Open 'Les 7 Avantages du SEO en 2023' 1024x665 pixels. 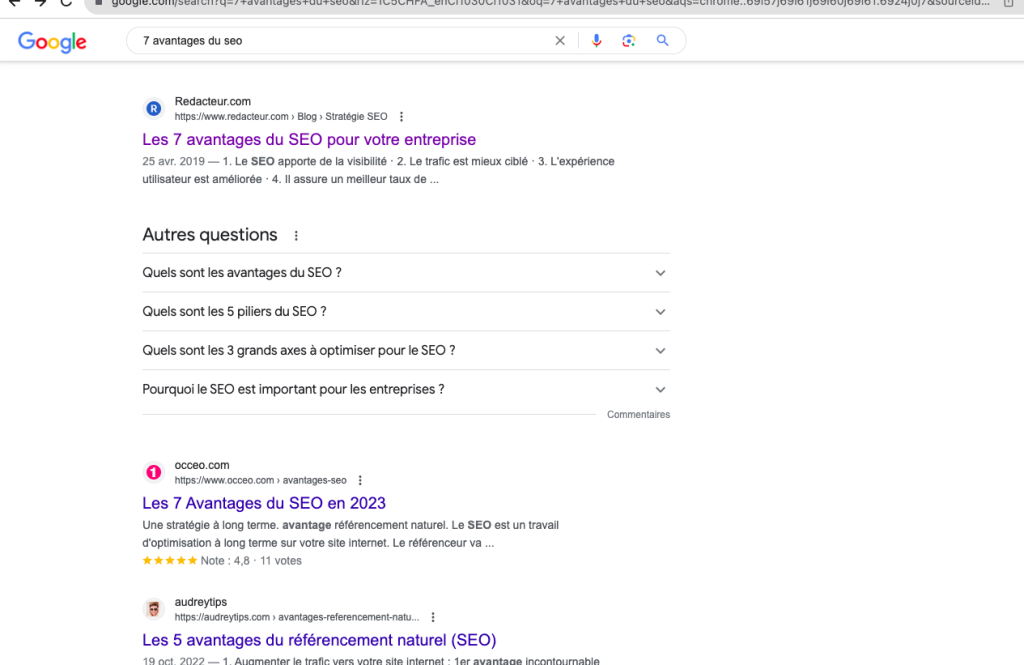tap(264, 503)
